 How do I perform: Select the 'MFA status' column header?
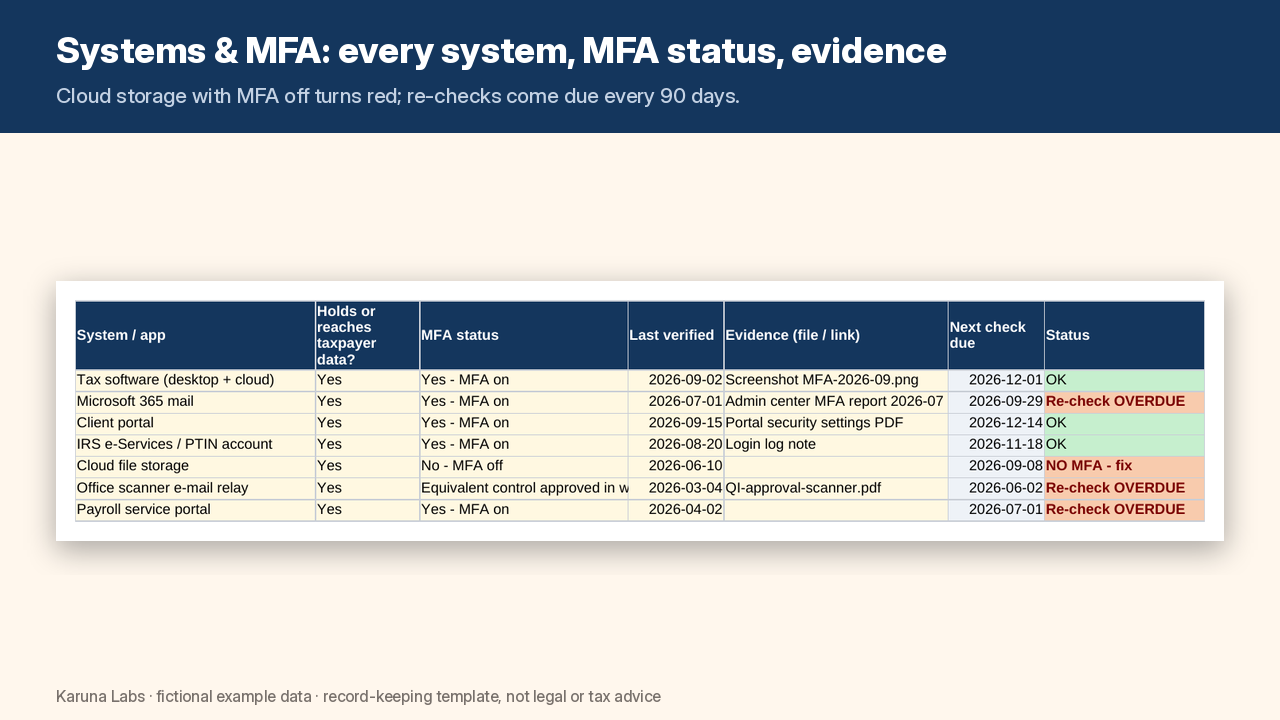(x=524, y=336)
